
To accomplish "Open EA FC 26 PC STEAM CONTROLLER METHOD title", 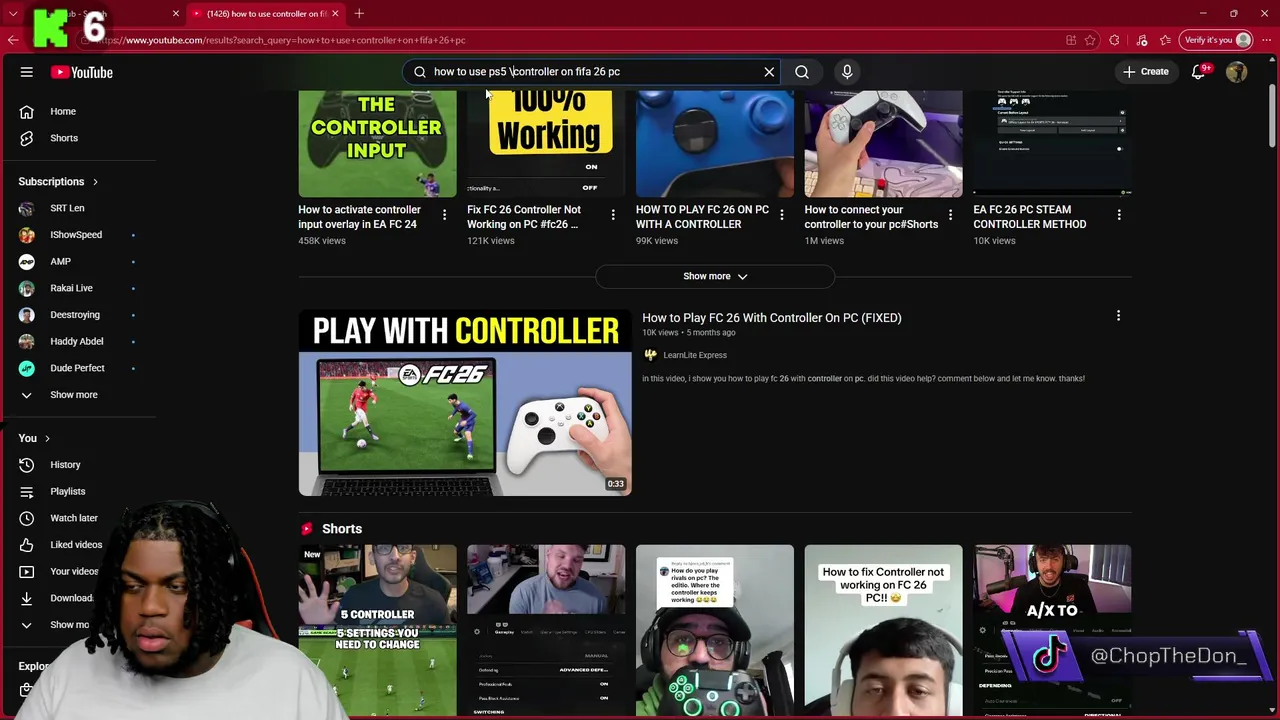I will pos(1030,217).
